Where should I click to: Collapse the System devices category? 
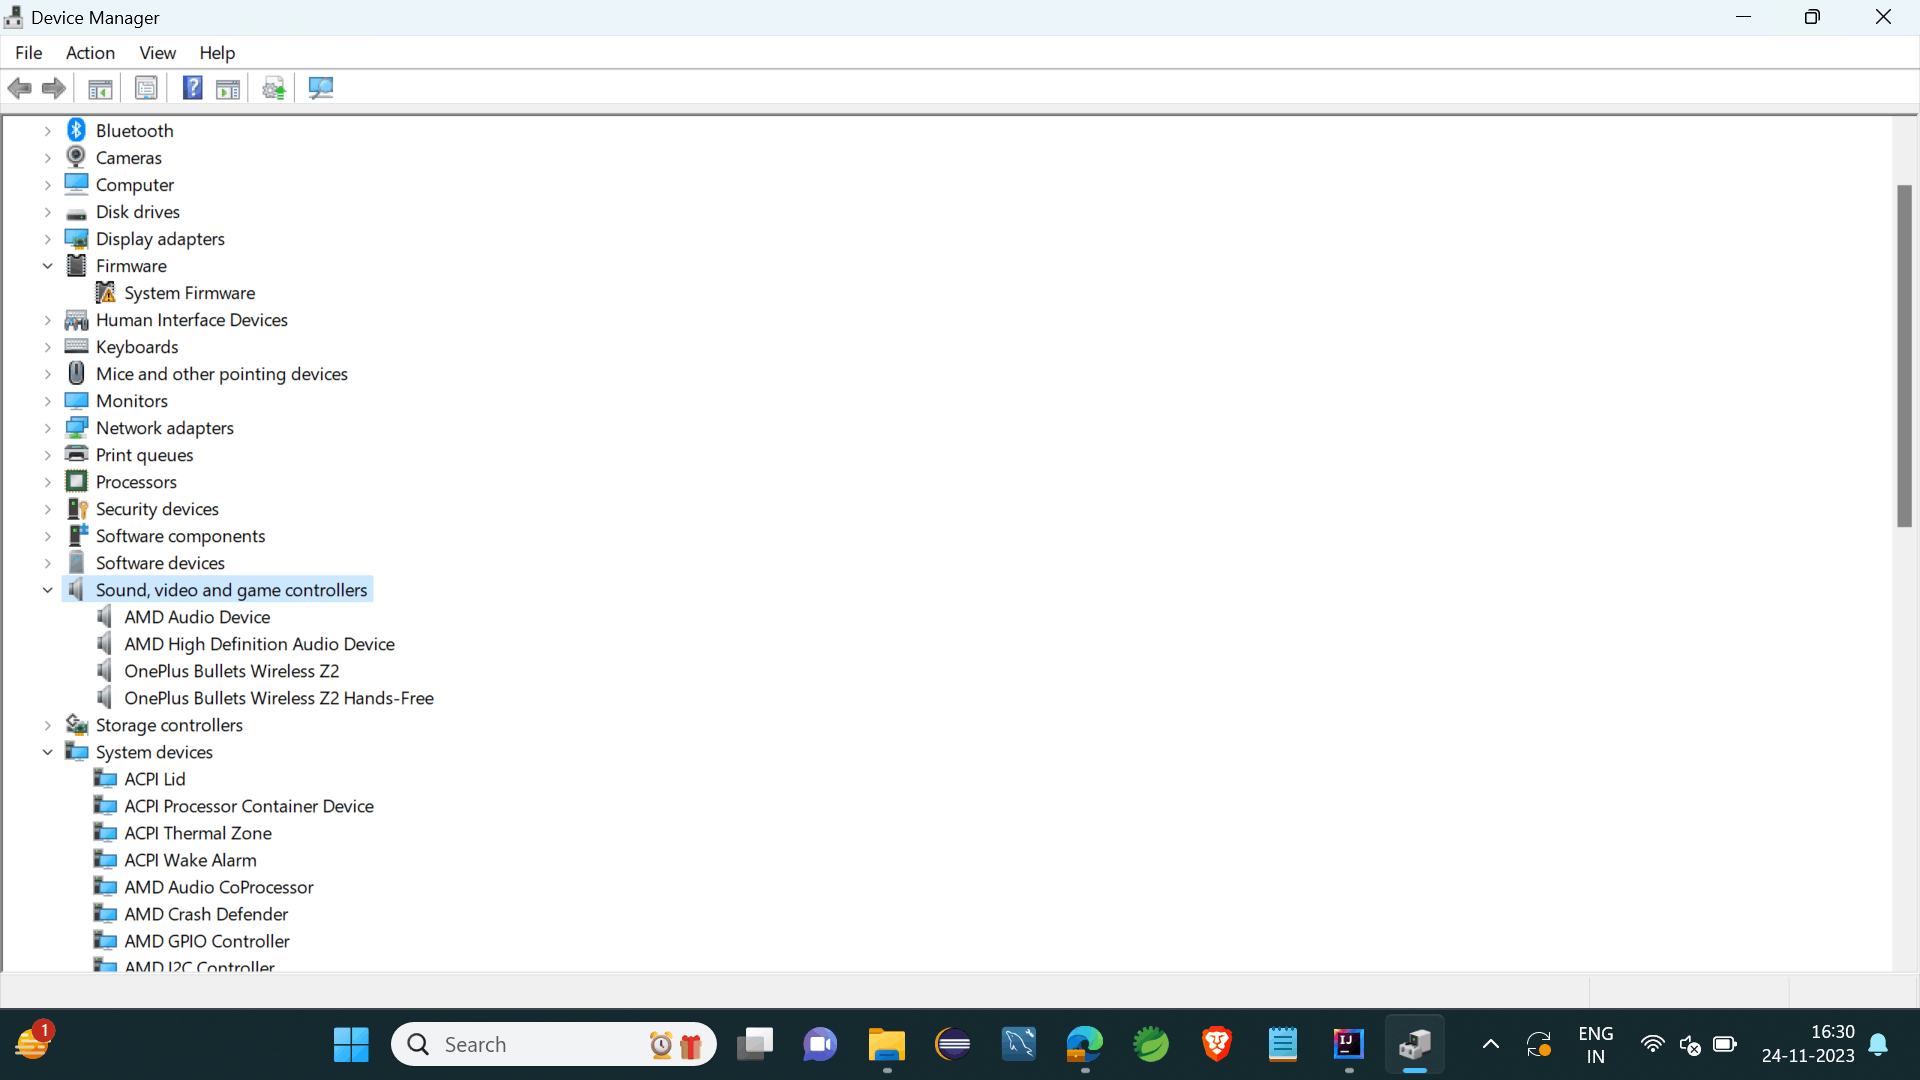point(47,752)
